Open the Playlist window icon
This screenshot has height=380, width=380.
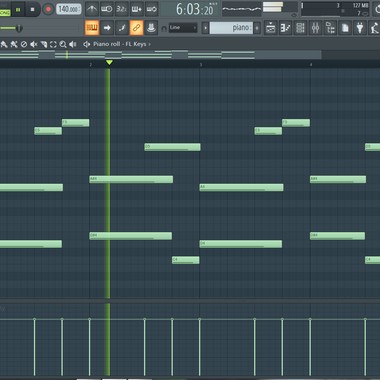pyautogui.click(x=271, y=28)
